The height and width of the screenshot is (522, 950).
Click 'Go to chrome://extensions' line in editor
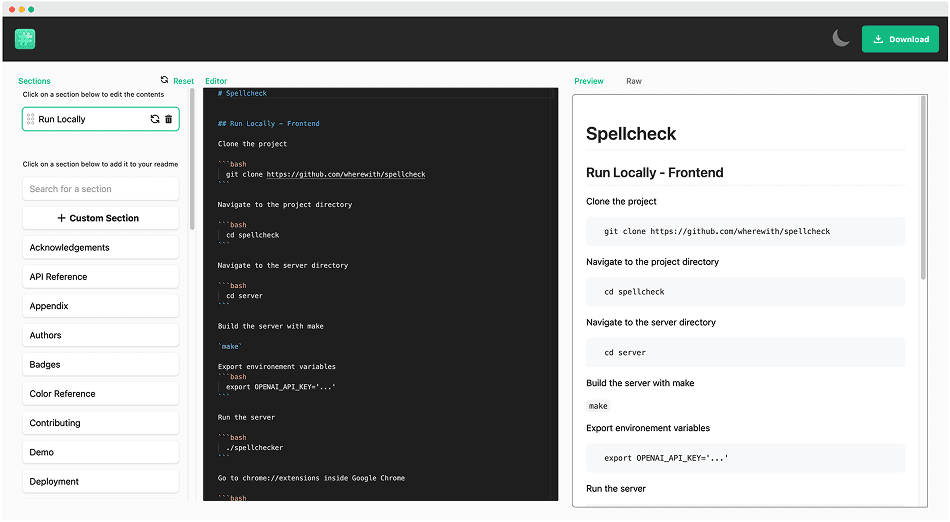[x=311, y=478]
